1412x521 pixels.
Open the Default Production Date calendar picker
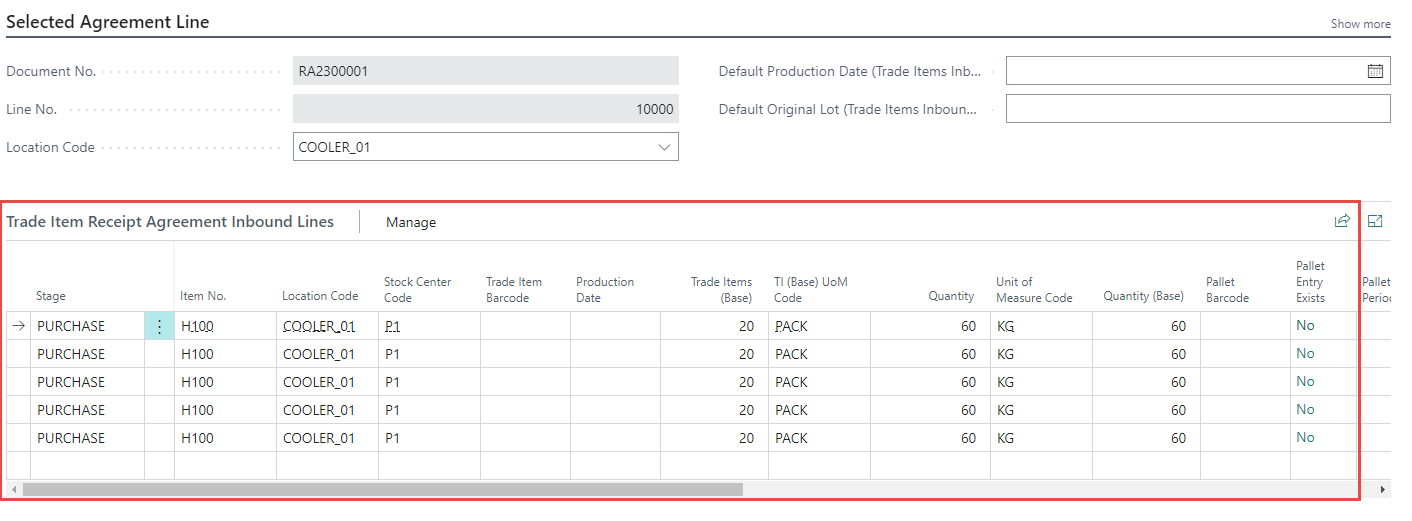click(1375, 71)
